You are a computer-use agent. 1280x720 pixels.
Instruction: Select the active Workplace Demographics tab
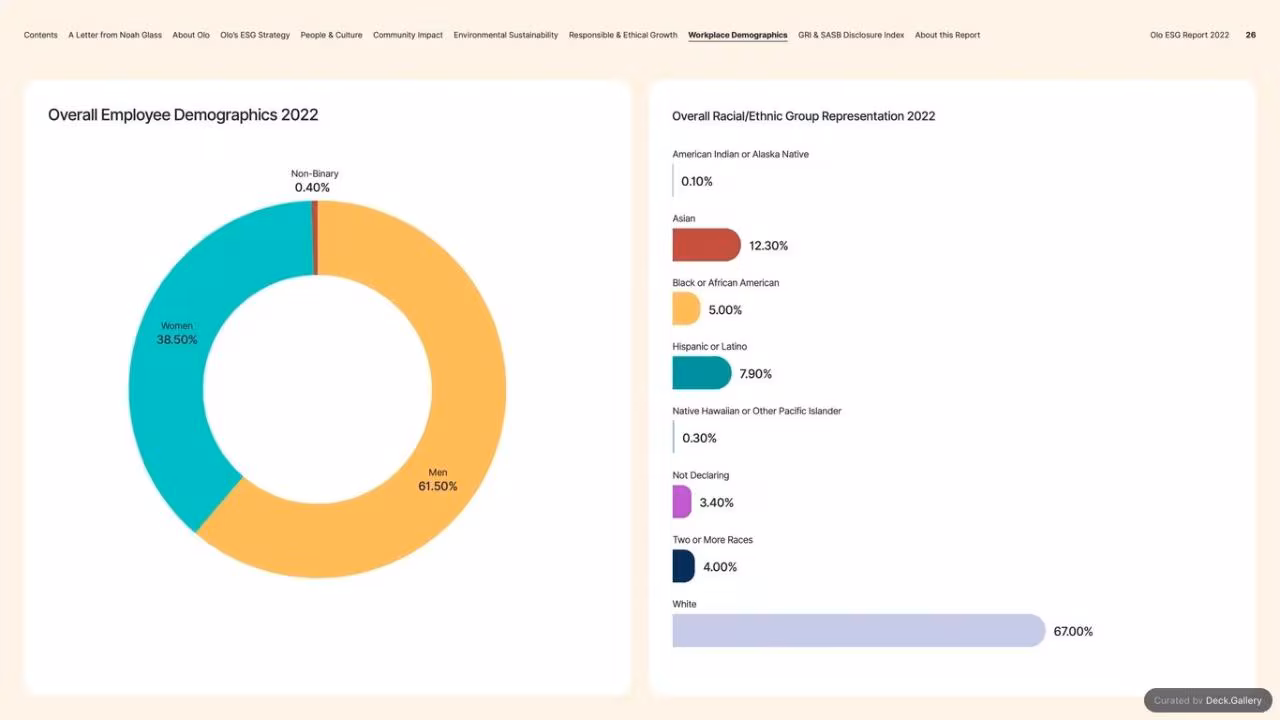click(x=738, y=35)
